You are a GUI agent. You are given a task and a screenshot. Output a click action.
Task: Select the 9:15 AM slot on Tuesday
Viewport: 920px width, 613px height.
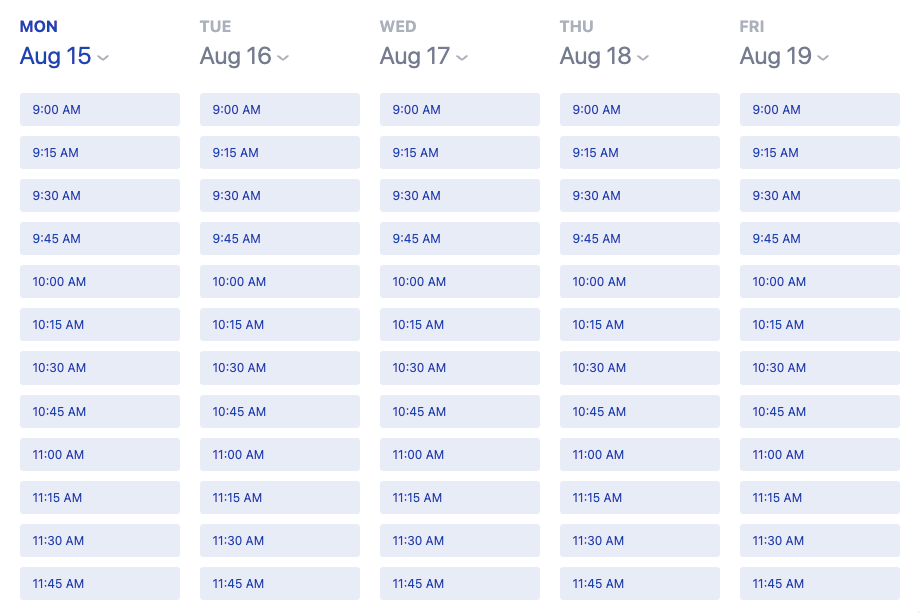point(279,152)
